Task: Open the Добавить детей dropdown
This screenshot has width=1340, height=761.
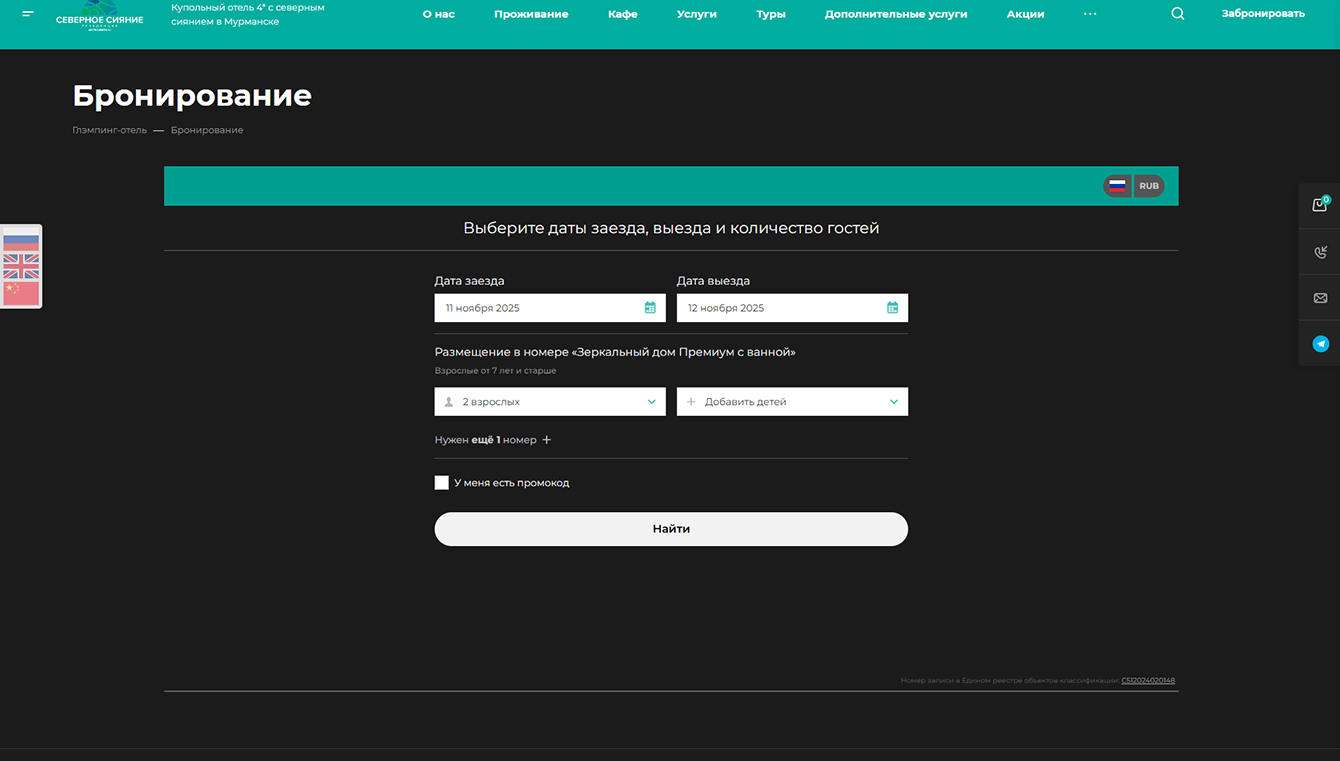Action: coord(792,402)
